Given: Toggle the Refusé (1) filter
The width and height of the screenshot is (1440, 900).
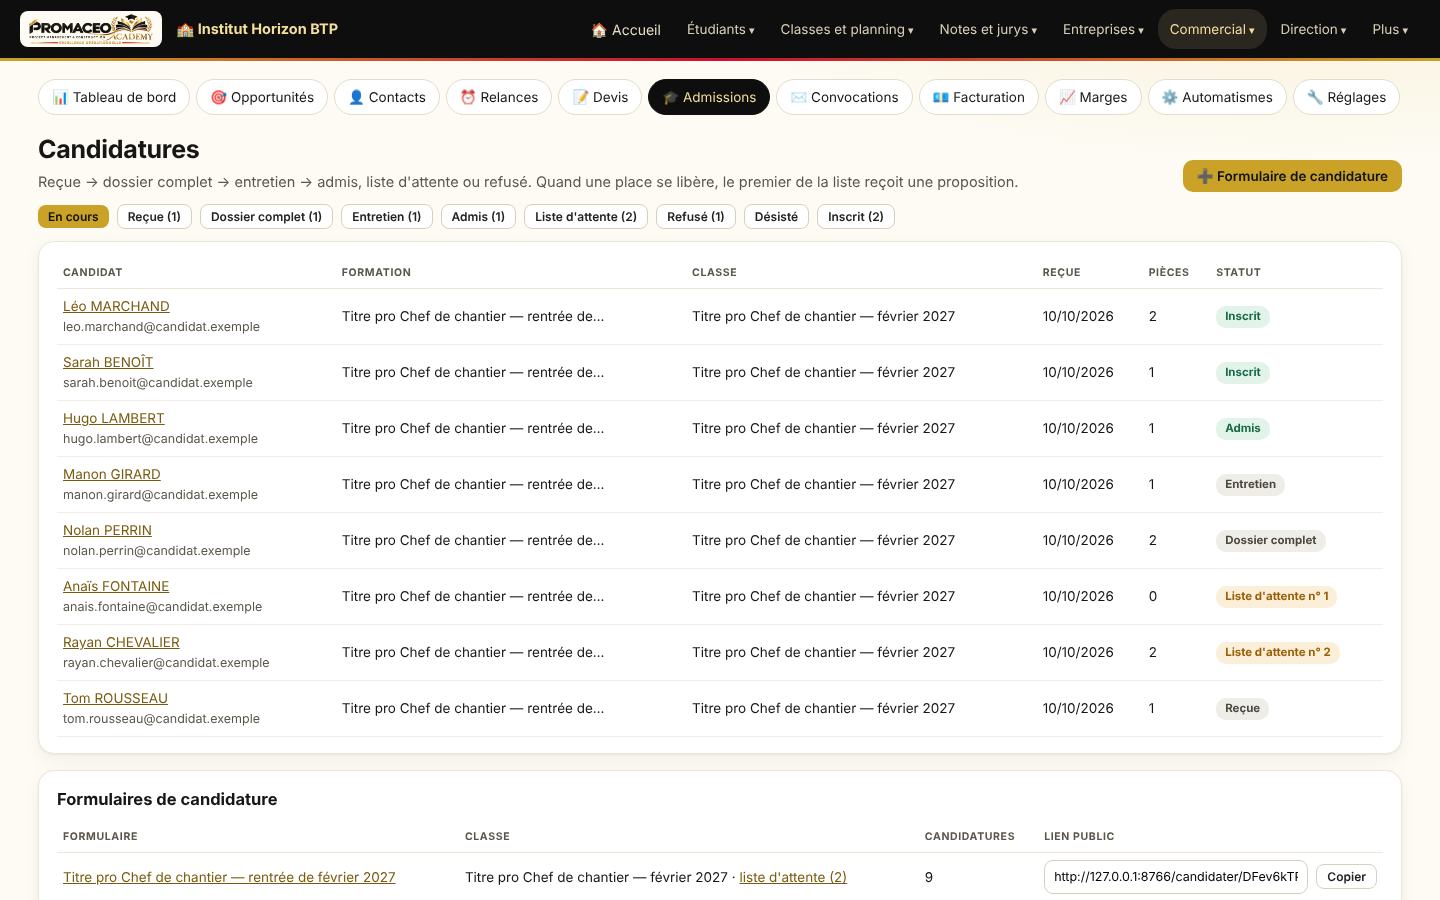Looking at the screenshot, I should click(696, 217).
